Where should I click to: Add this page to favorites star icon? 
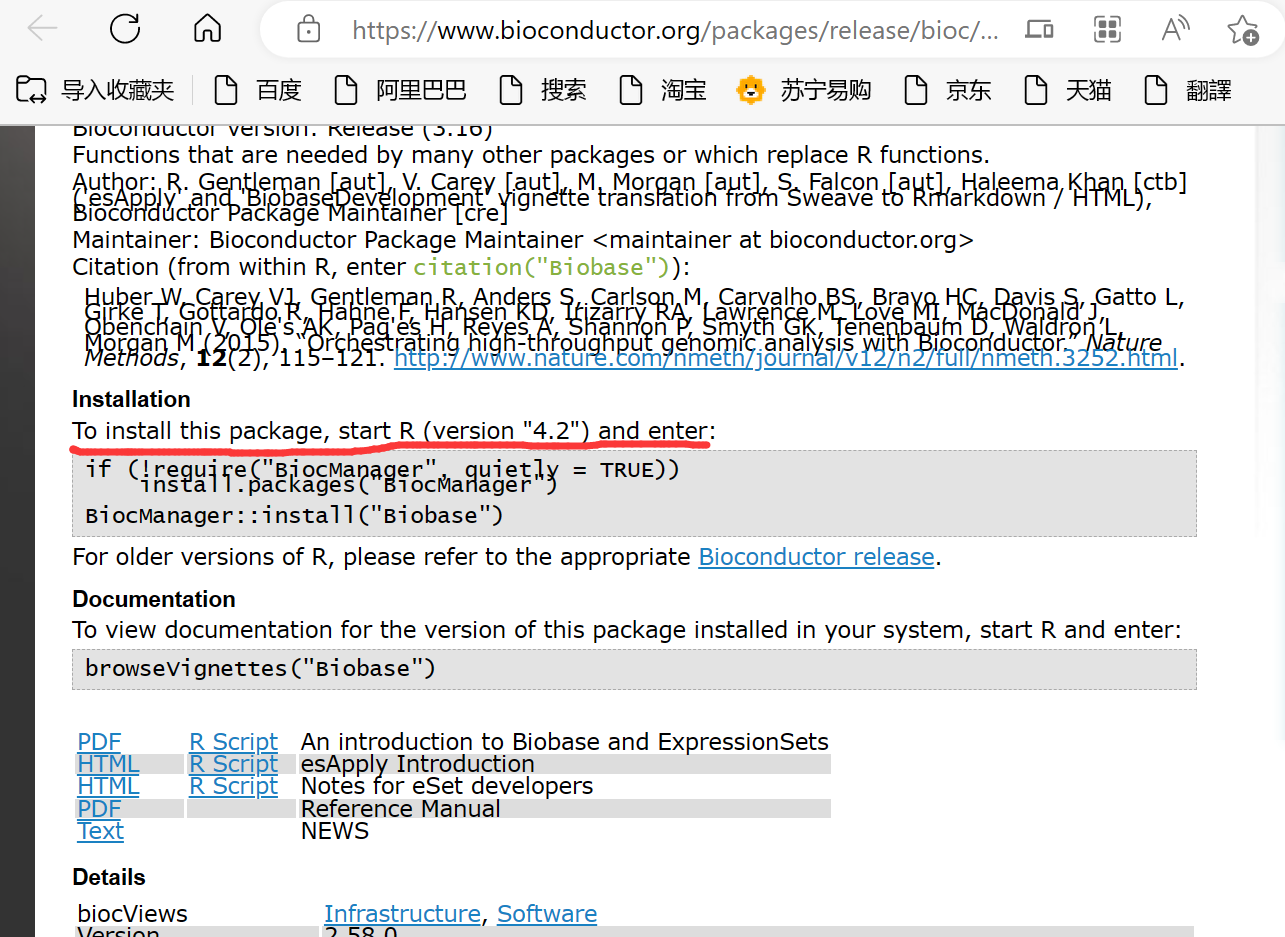(1243, 30)
